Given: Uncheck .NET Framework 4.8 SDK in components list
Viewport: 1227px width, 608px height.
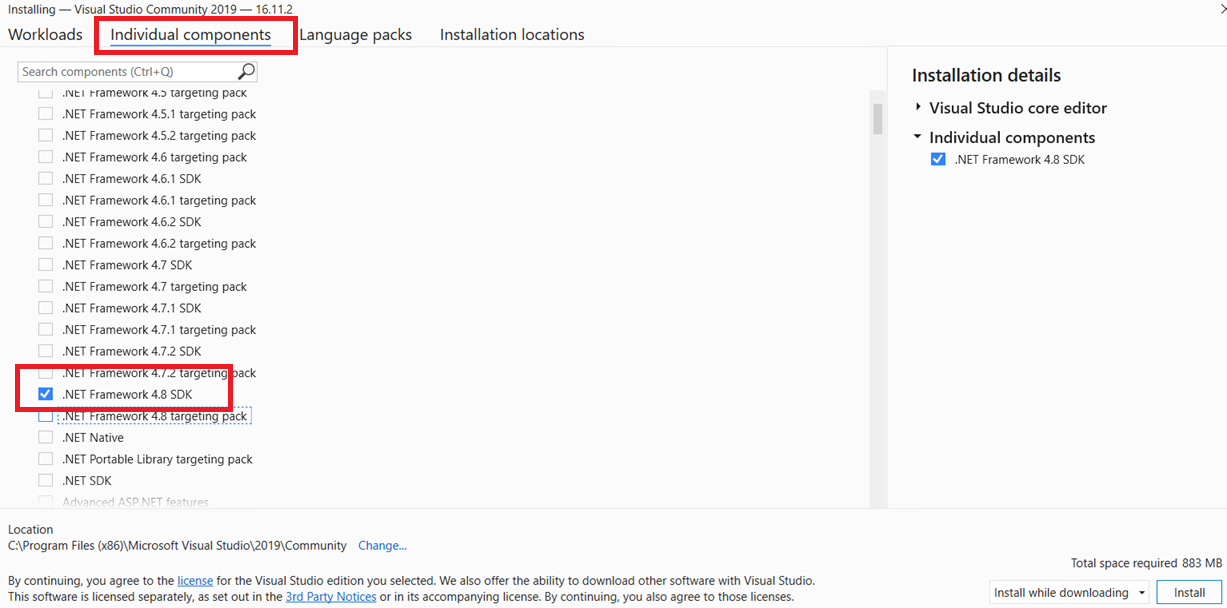Looking at the screenshot, I should pos(45,394).
